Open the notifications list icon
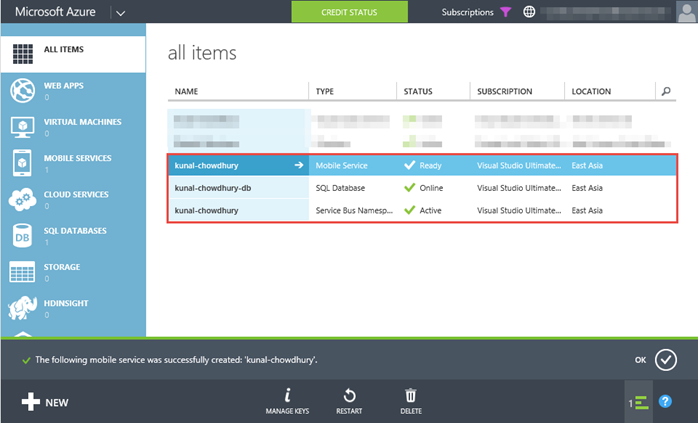 point(639,403)
